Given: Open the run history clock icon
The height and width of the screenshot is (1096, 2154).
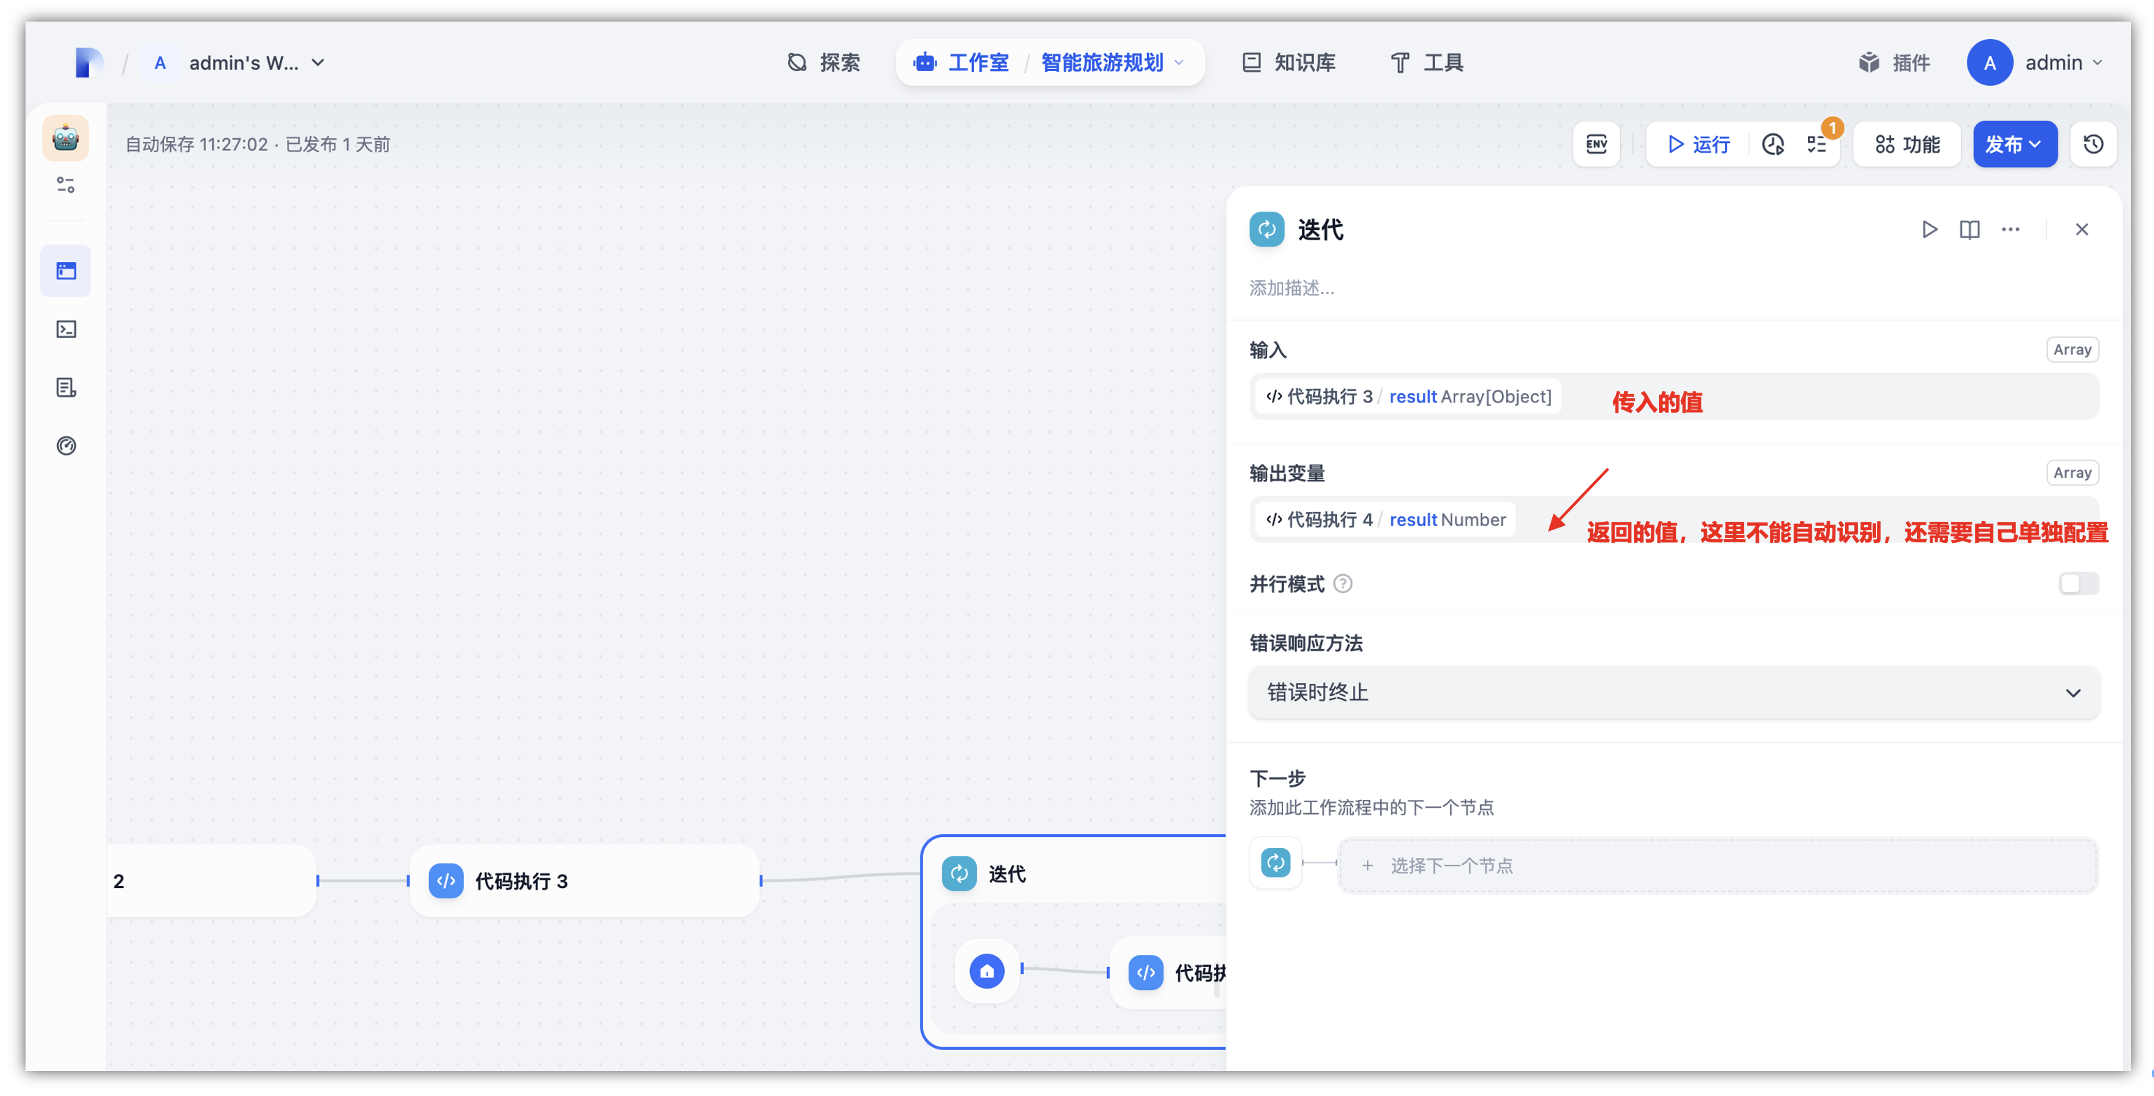Looking at the screenshot, I should pyautogui.click(x=1773, y=144).
